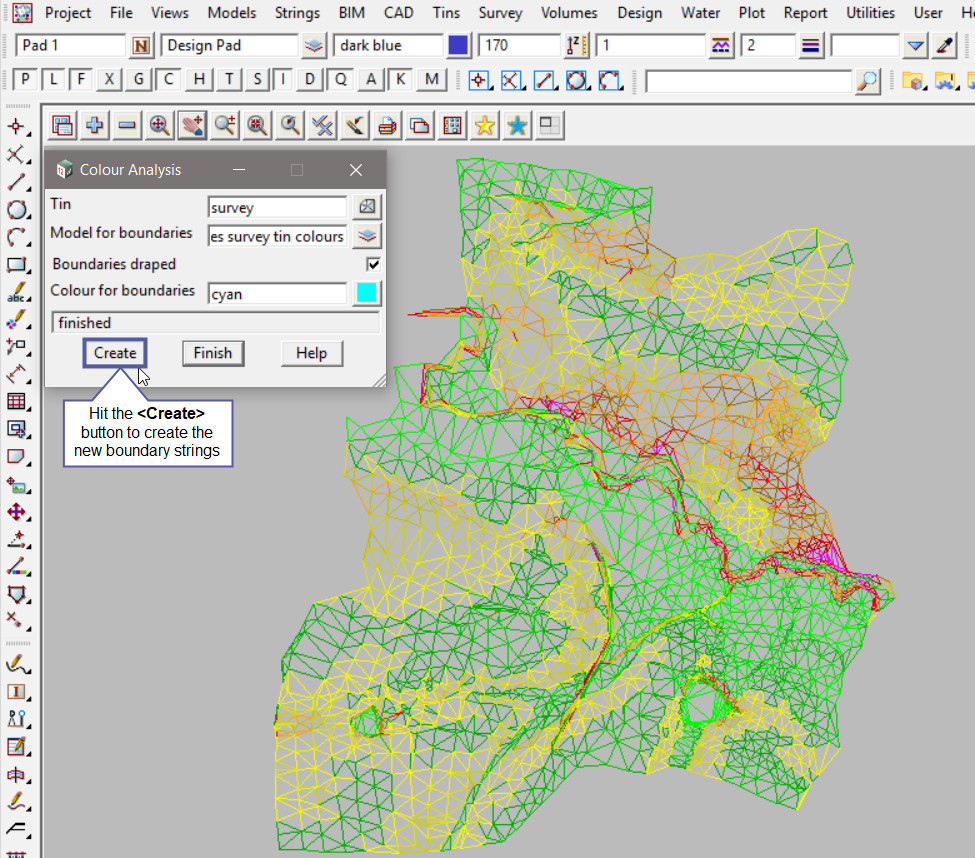
Task: Toggle the 'K' snap button
Action: click(401, 80)
